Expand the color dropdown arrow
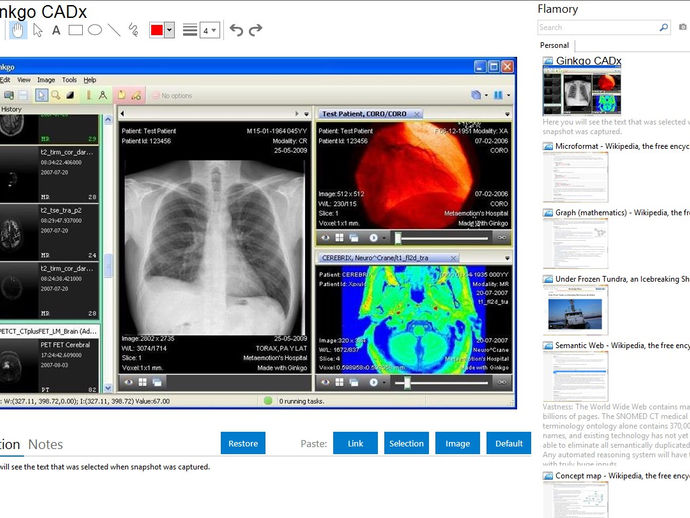 [169, 30]
